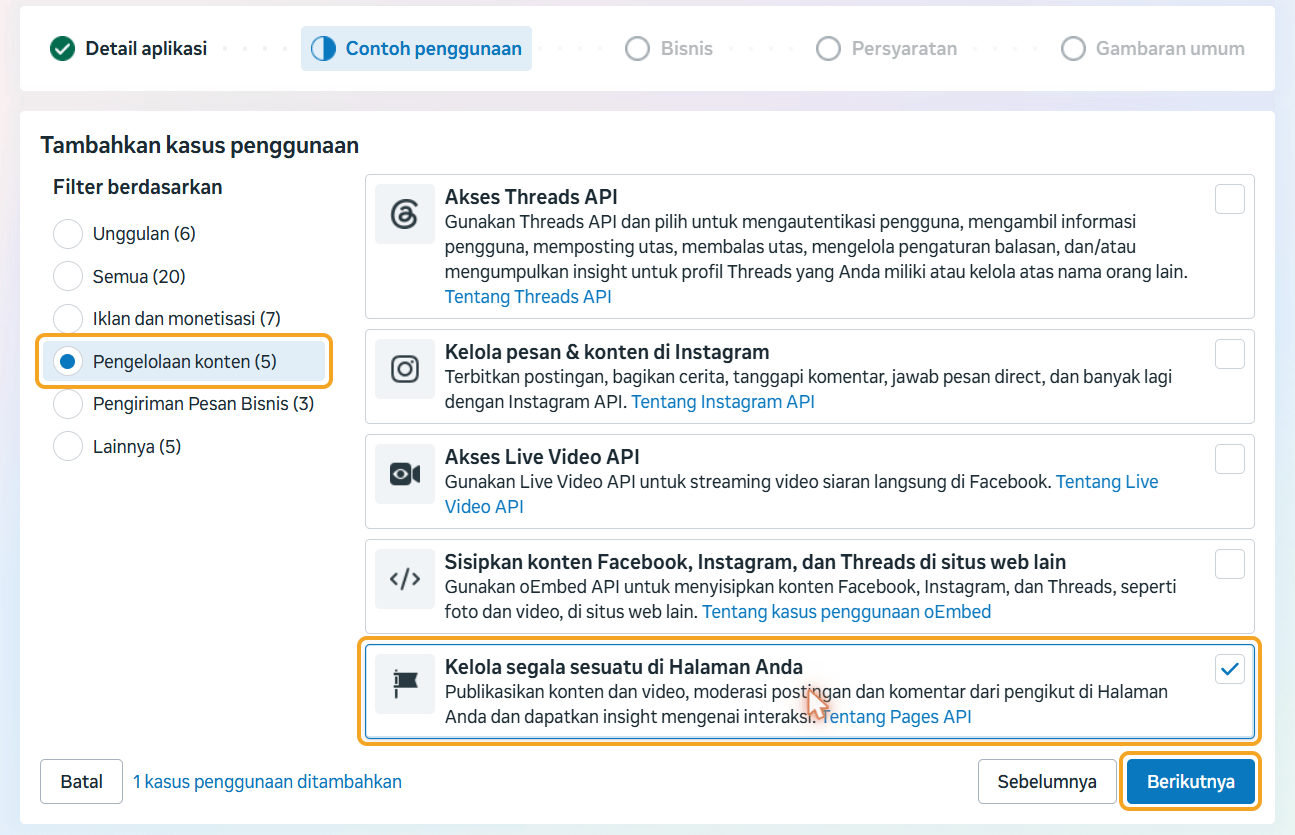Click the Batal button
This screenshot has width=1295, height=835.
click(x=81, y=781)
